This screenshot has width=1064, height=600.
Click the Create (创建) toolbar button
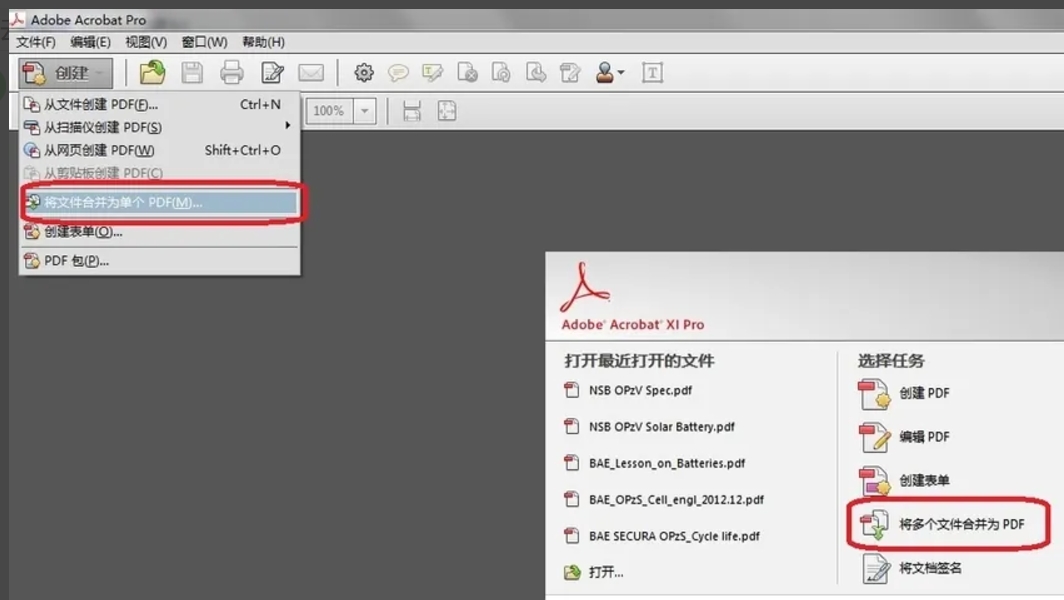(65, 73)
